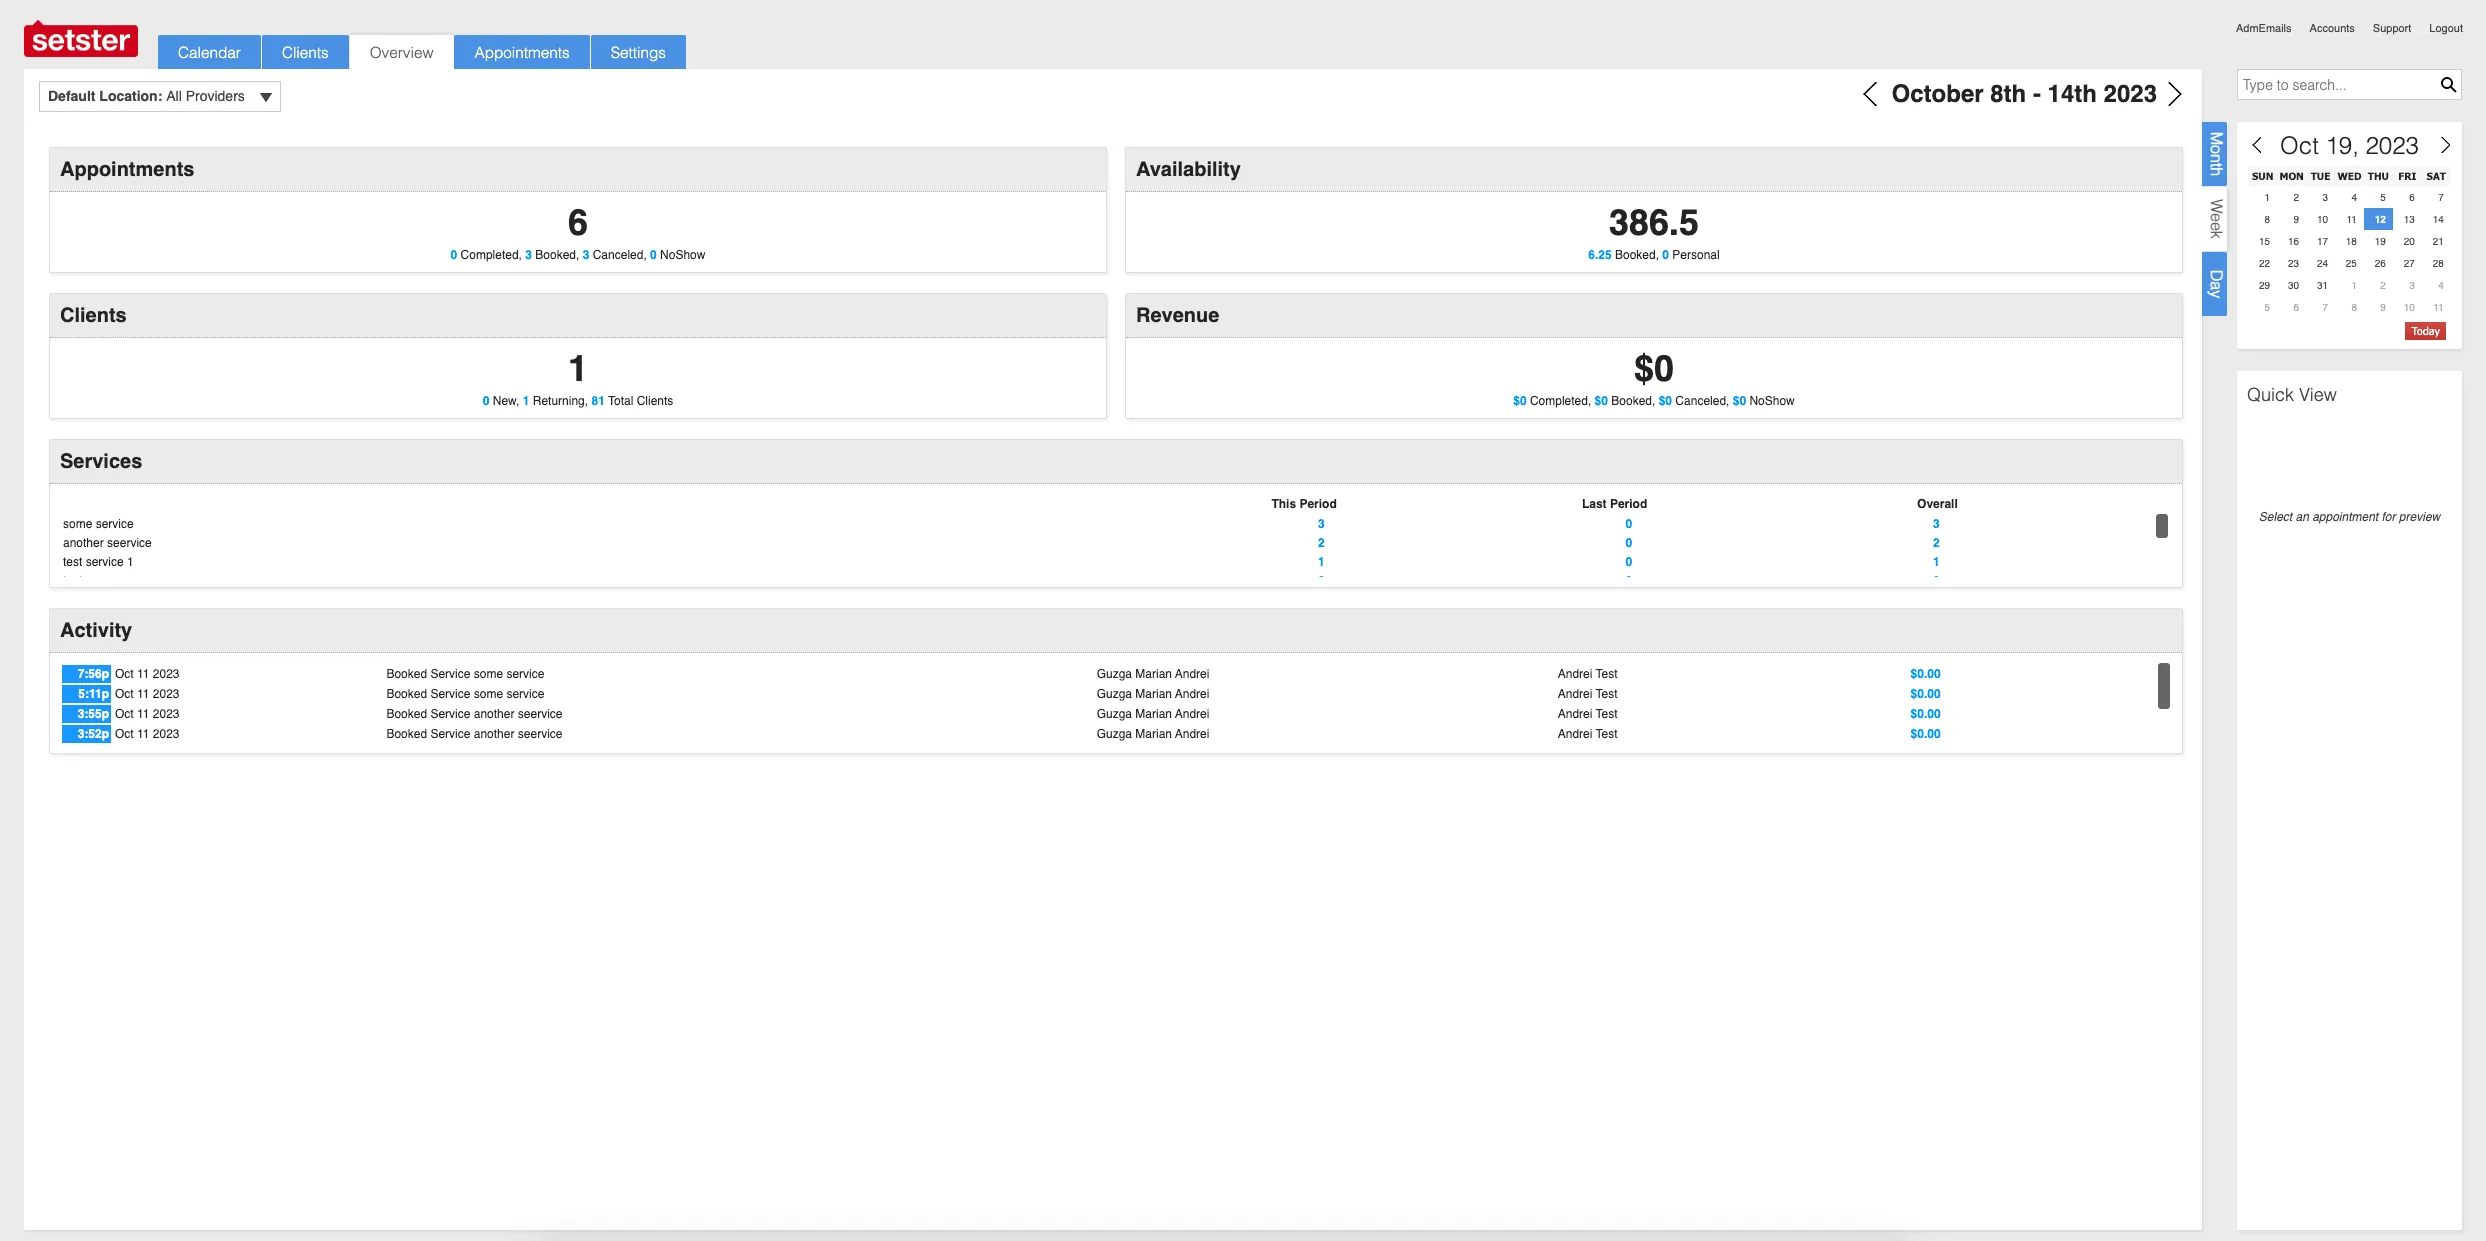
Task: Select October 19 in mini calendar
Action: [x=2380, y=242]
